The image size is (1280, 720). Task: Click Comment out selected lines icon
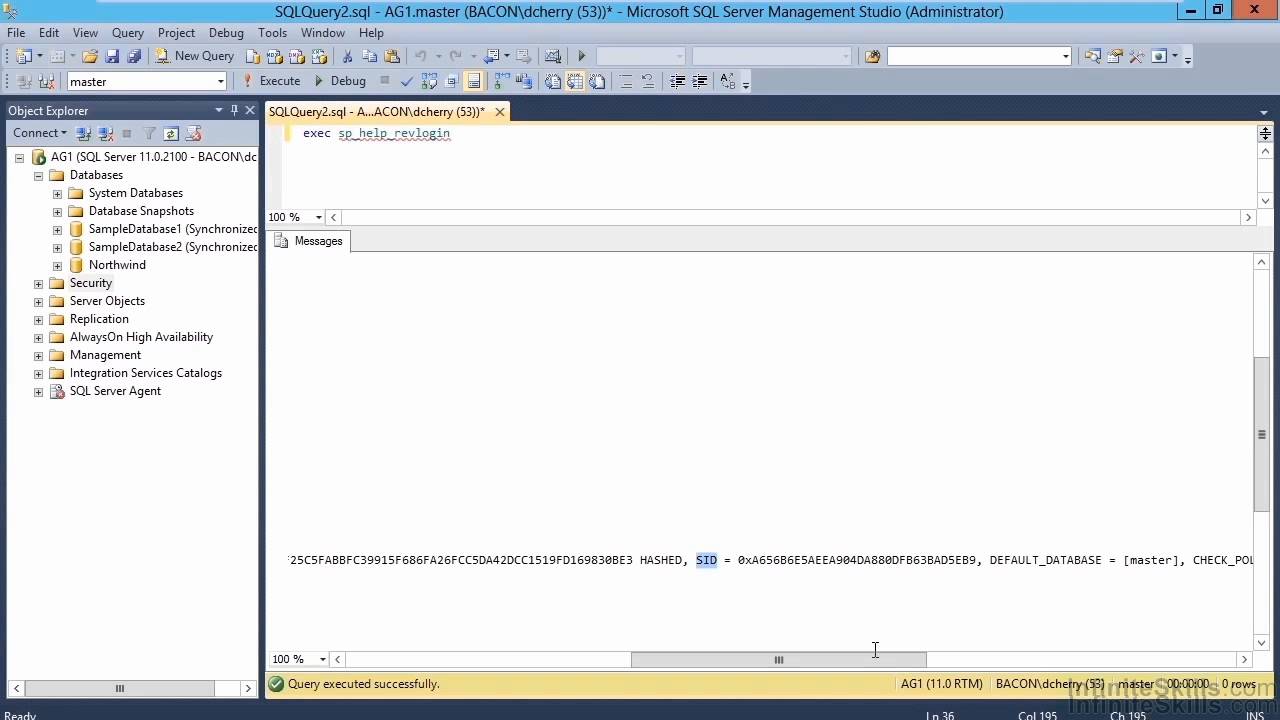[627, 81]
